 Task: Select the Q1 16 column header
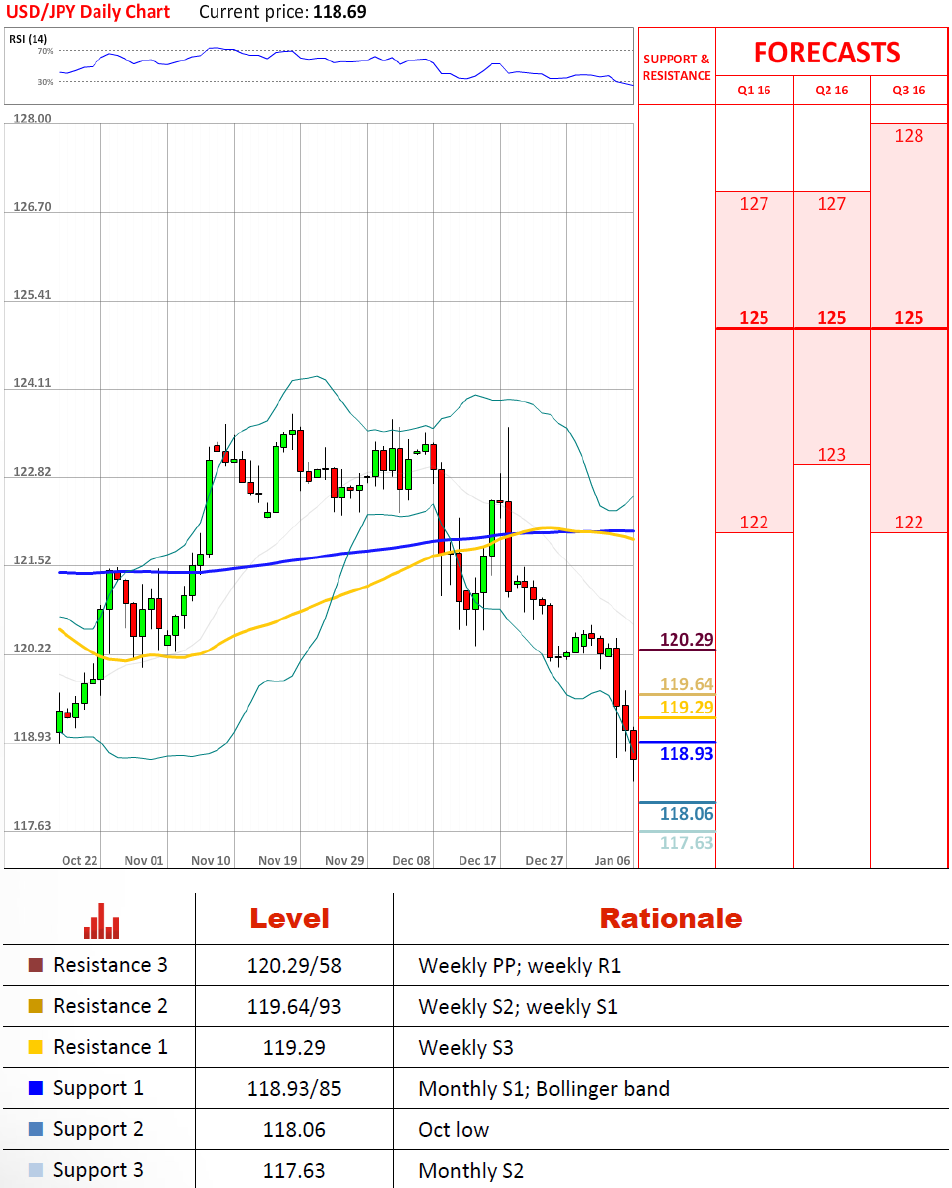click(x=754, y=90)
